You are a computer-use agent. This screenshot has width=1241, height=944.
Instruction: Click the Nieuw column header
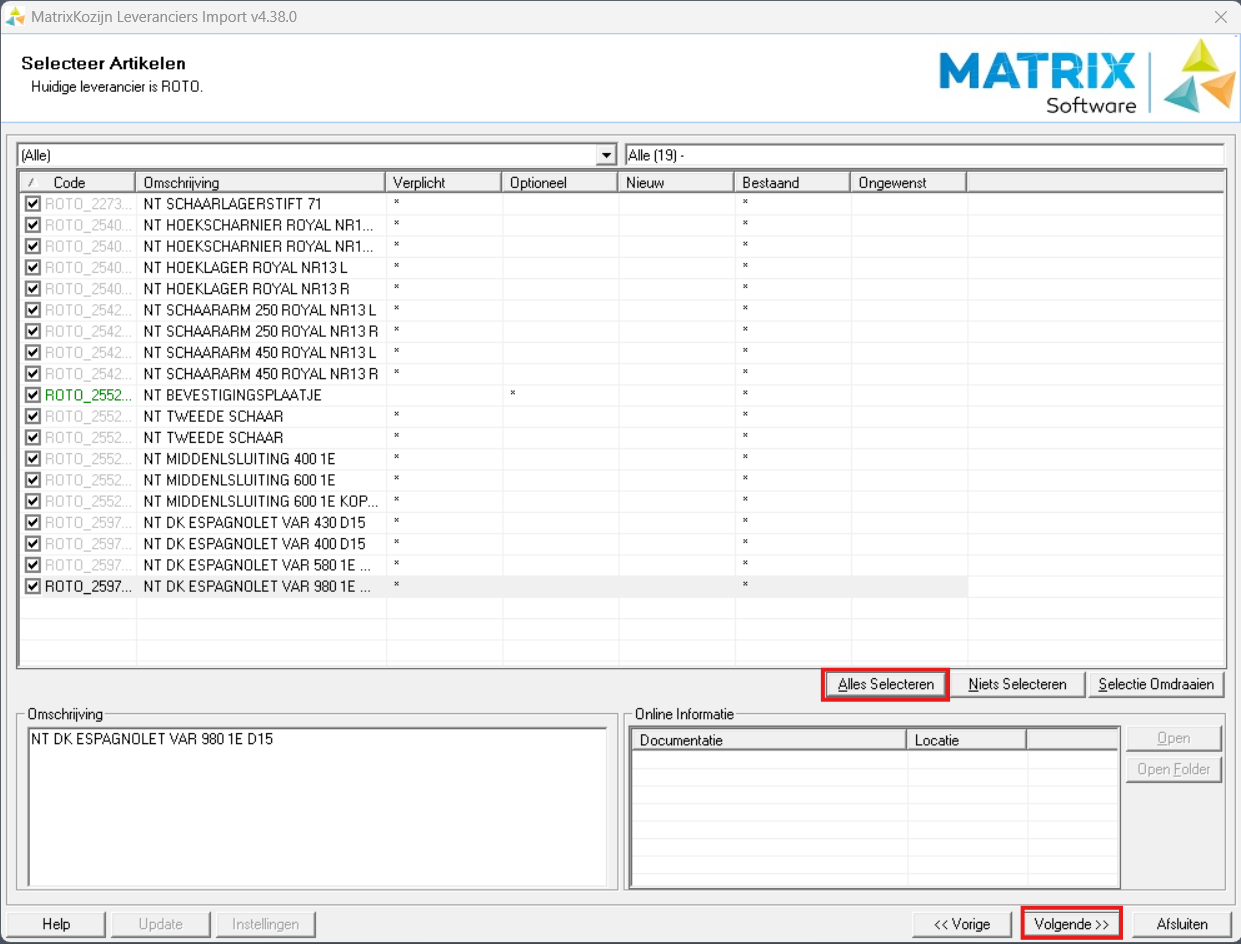pos(676,182)
